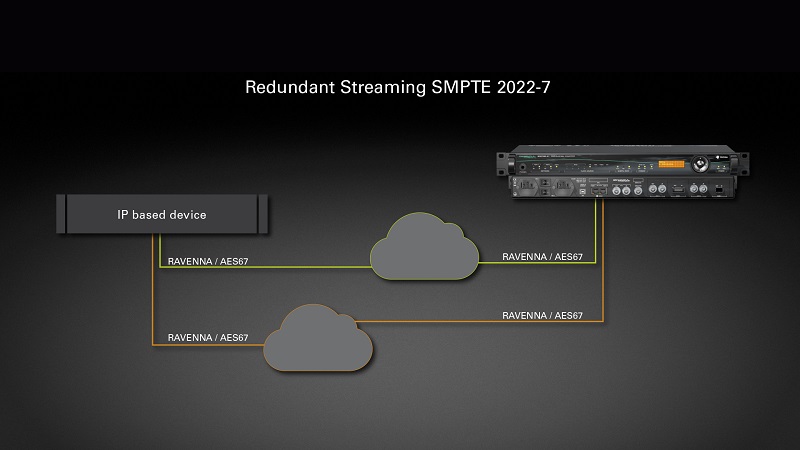Click 'RAVENNA / AES67' label on the right green line
The width and height of the screenshot is (800, 450).
[x=542, y=257]
